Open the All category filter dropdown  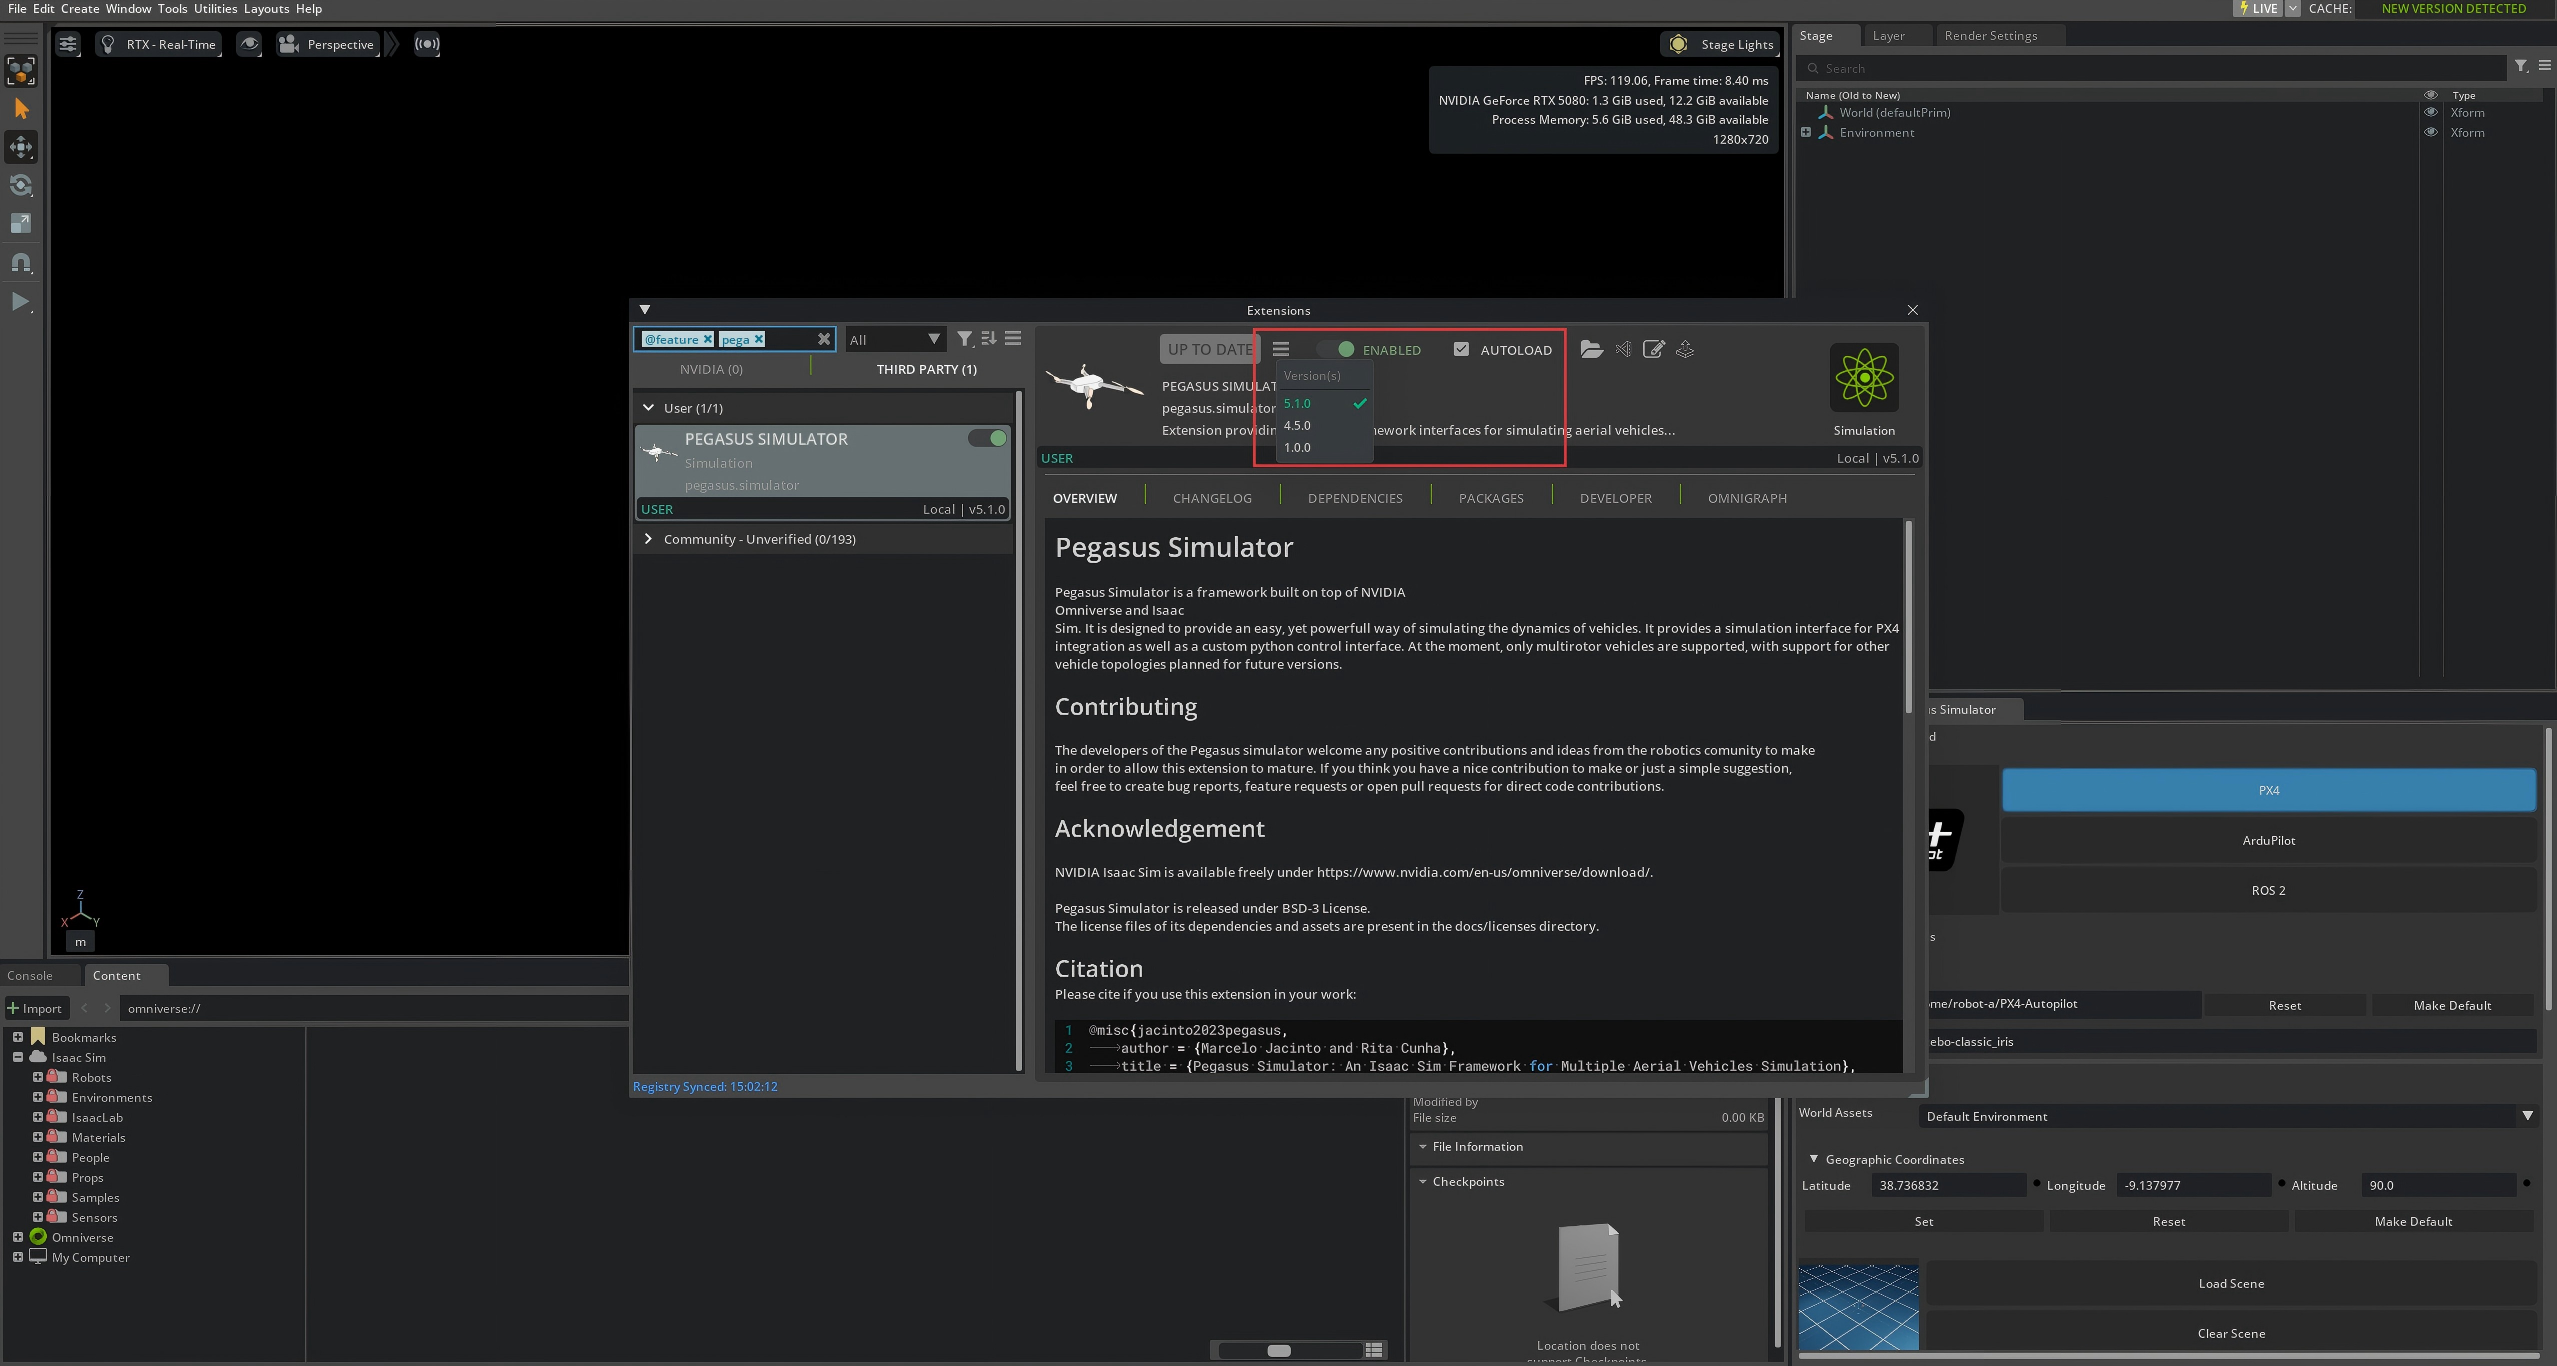894,339
